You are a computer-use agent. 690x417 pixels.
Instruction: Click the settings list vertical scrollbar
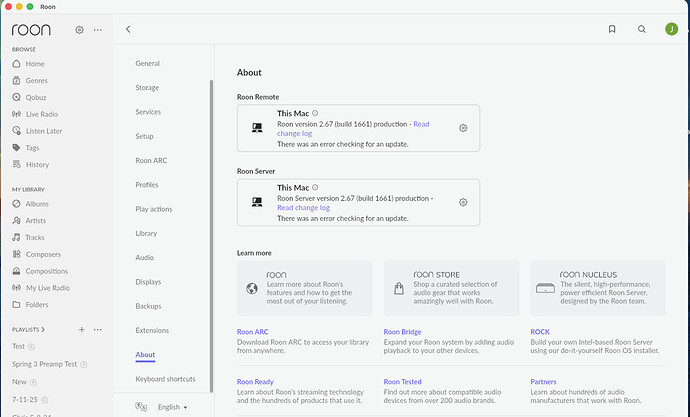211,236
